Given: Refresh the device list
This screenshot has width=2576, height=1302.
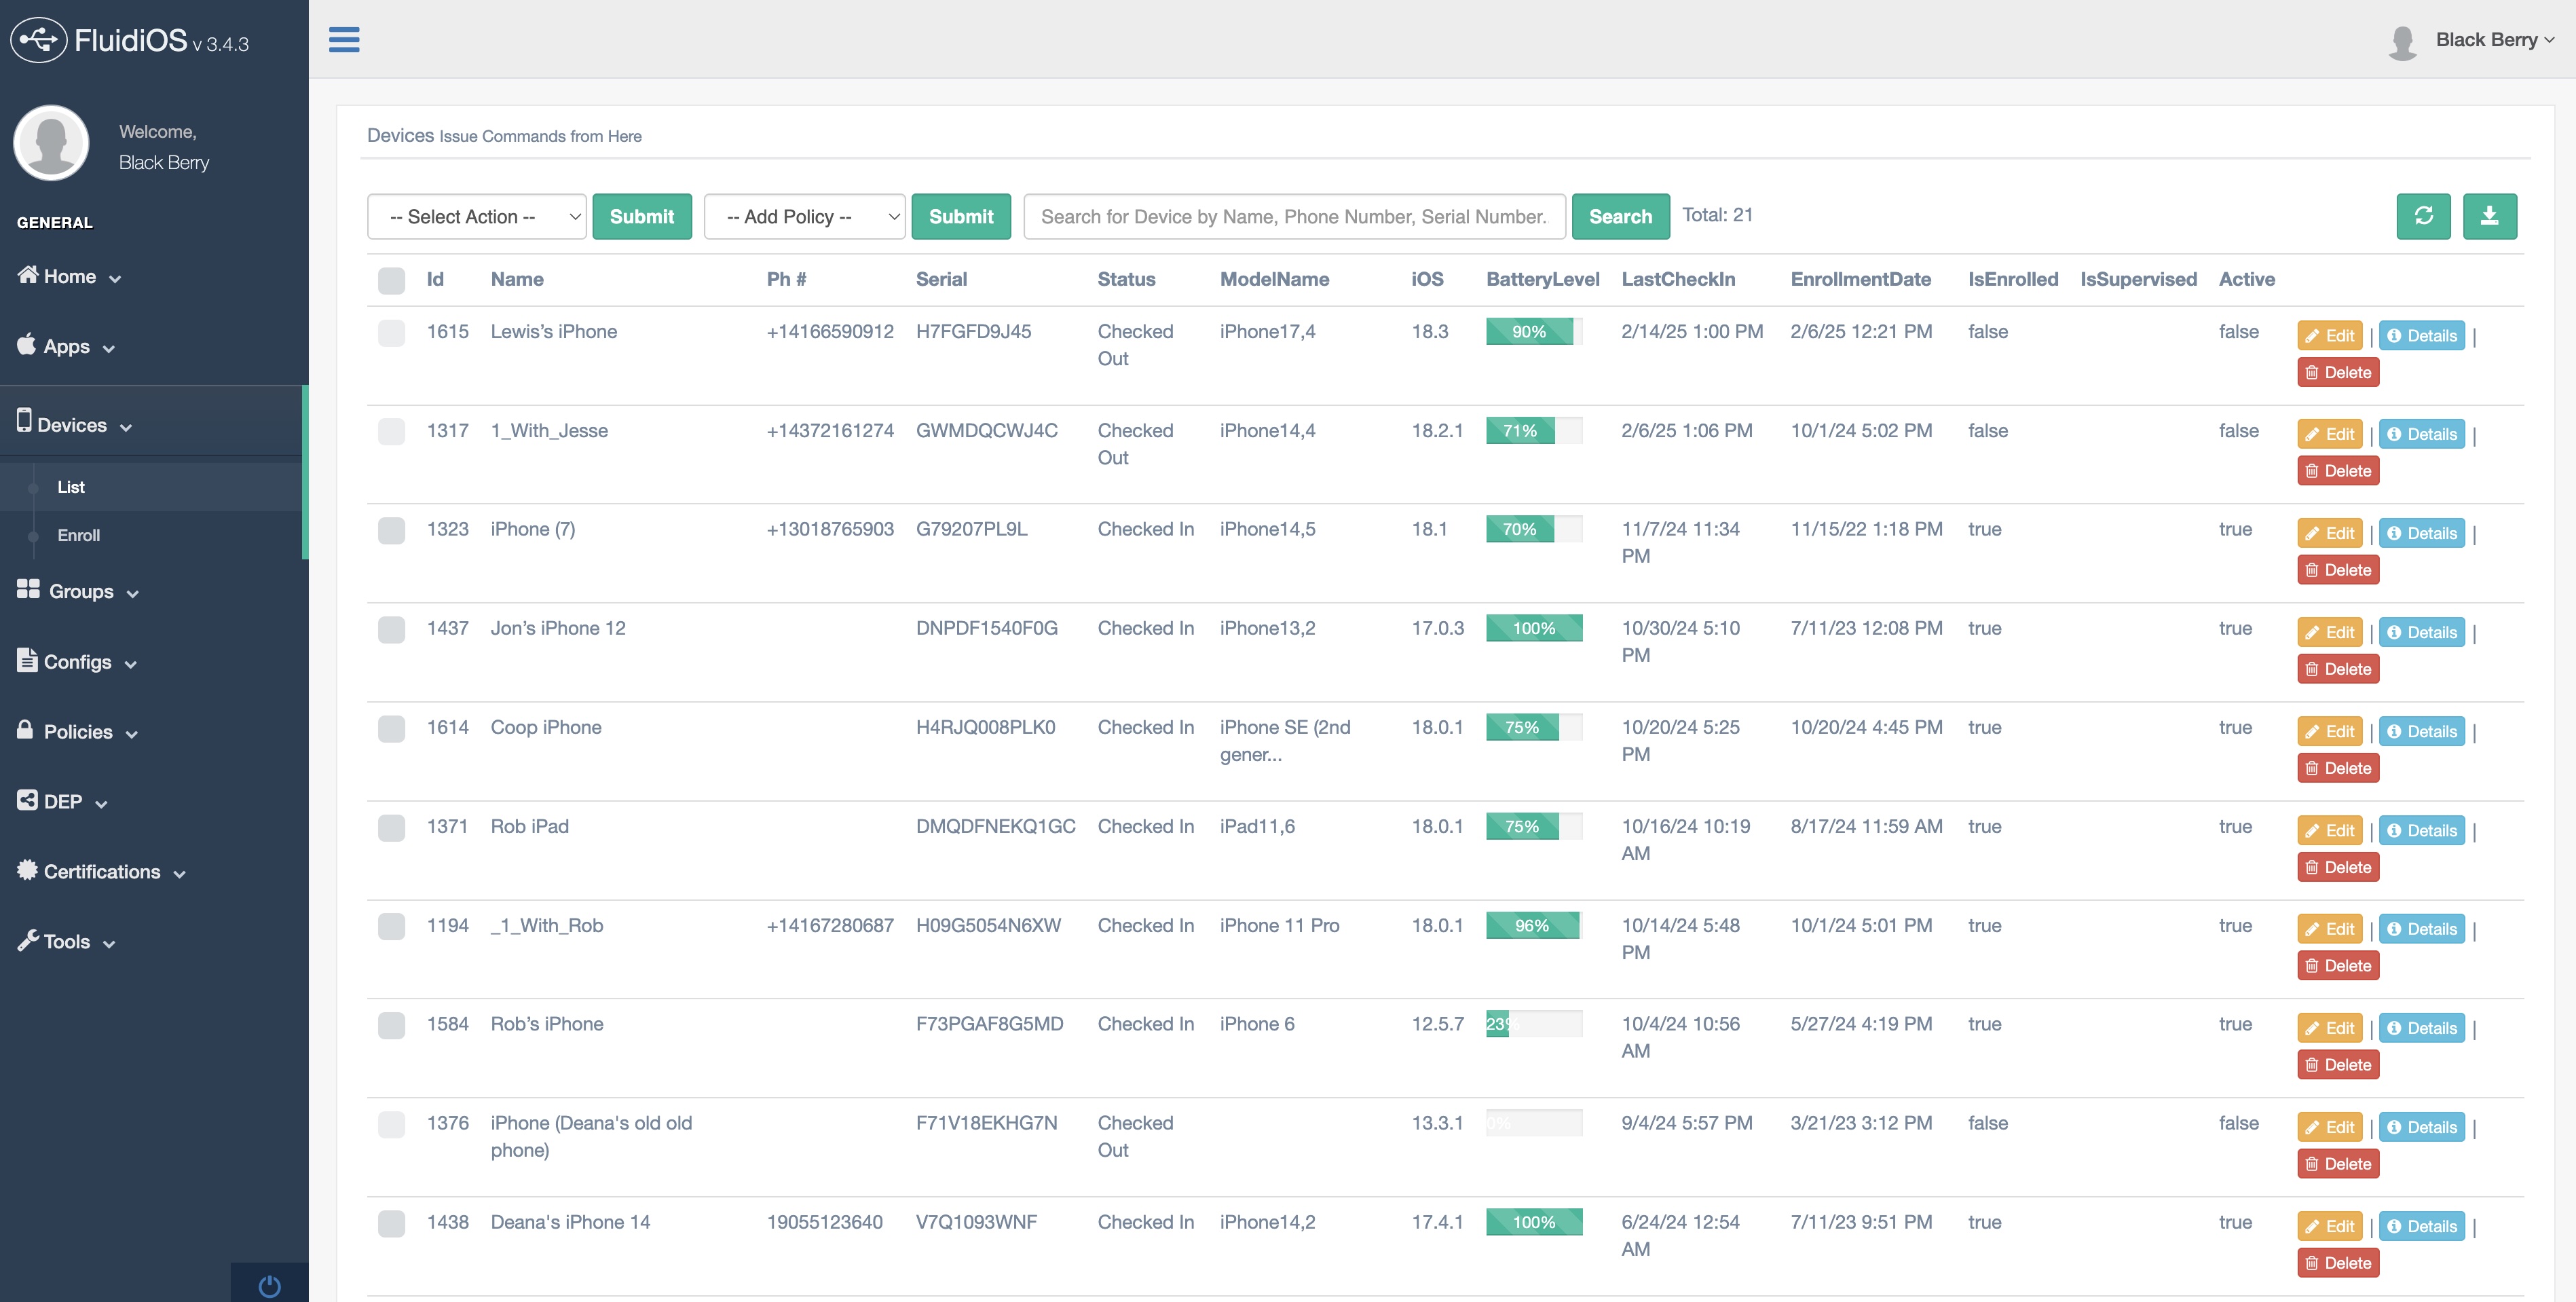Looking at the screenshot, I should (x=2423, y=216).
